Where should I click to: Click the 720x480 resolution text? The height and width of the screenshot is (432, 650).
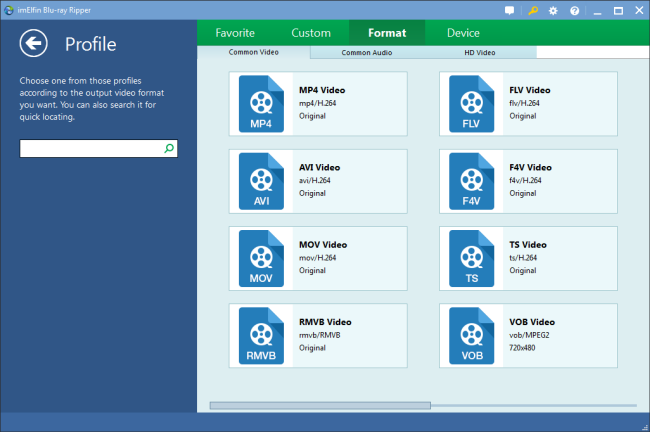tap(522, 348)
